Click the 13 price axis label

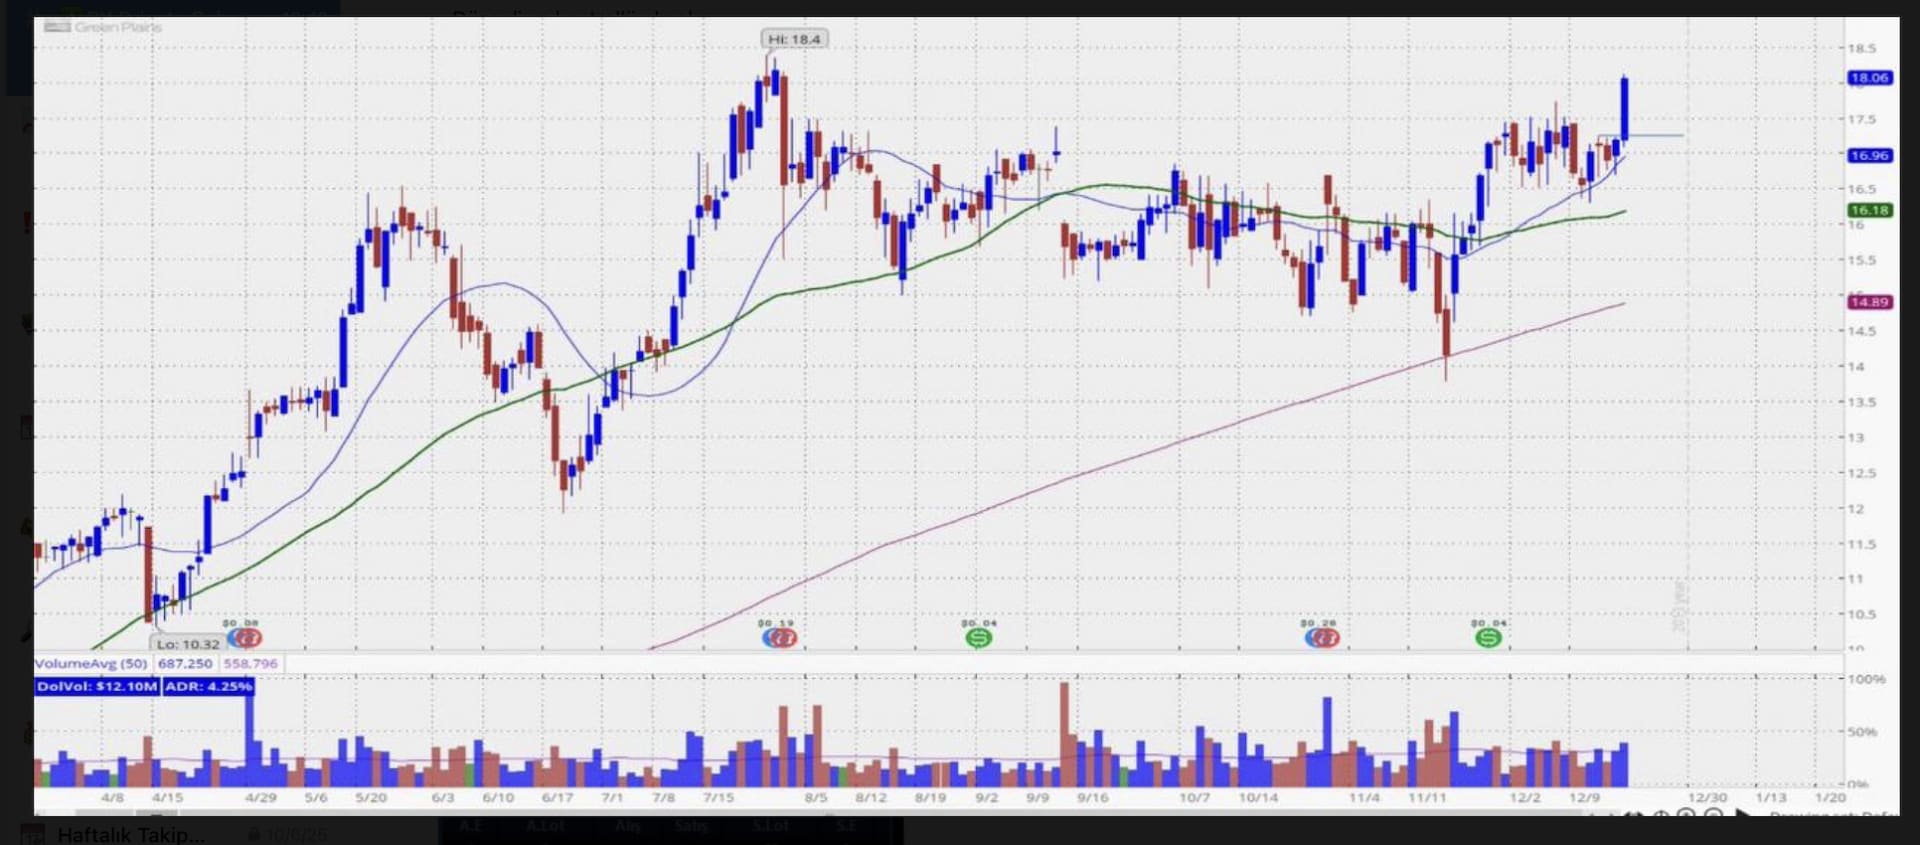point(1856,437)
